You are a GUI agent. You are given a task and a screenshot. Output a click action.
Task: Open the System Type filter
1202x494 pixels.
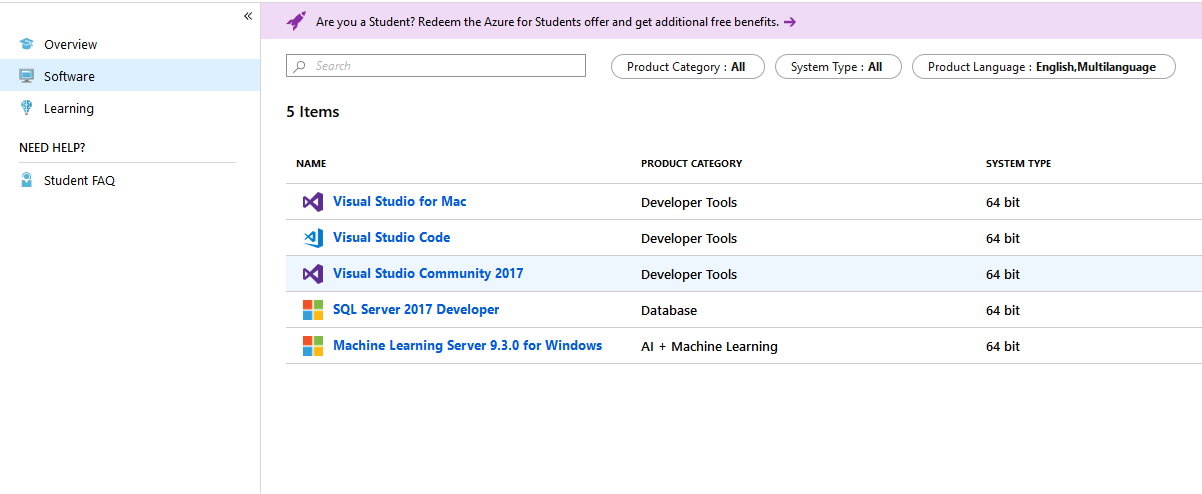[838, 67]
